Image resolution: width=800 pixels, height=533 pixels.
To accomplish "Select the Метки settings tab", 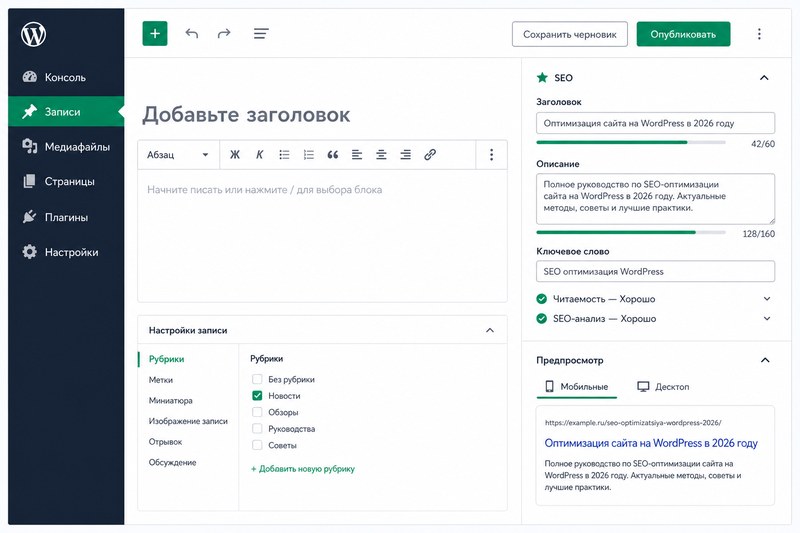I will [x=161, y=380].
